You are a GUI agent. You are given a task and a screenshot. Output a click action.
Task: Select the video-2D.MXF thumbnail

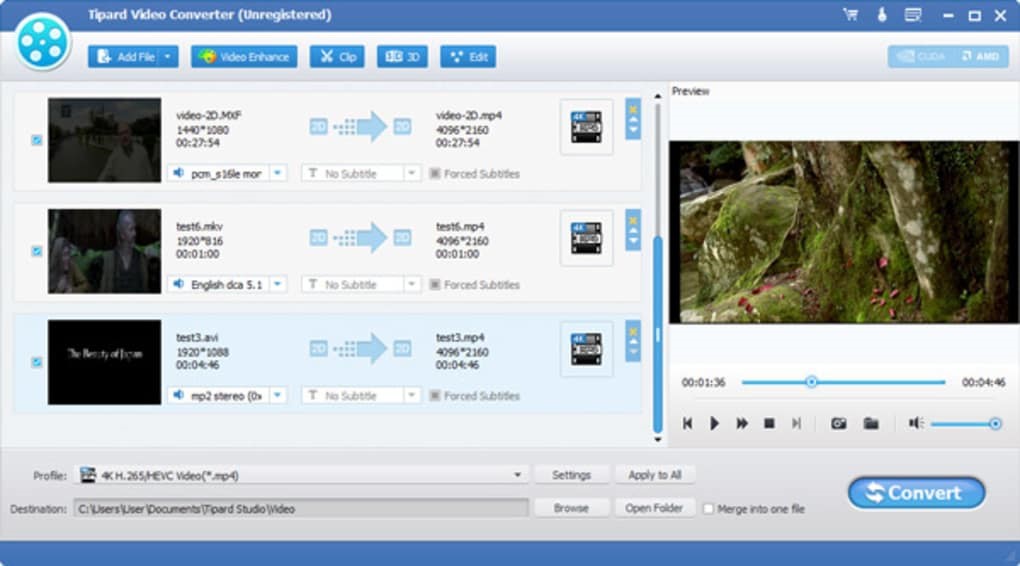tap(104, 140)
